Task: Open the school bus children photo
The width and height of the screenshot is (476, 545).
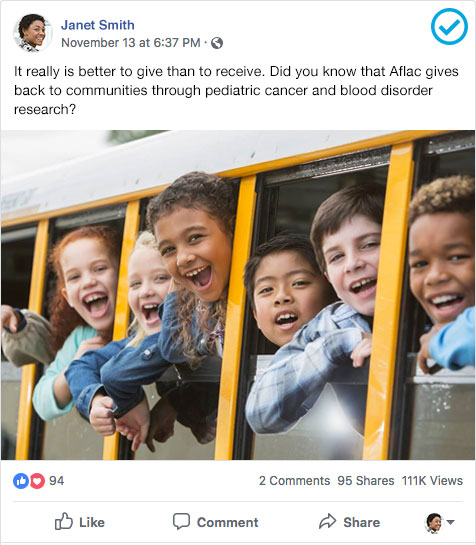Action: (x=238, y=295)
